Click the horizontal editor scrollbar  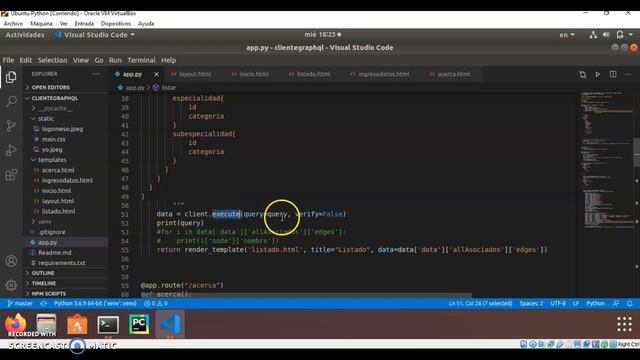[x=306, y=295]
